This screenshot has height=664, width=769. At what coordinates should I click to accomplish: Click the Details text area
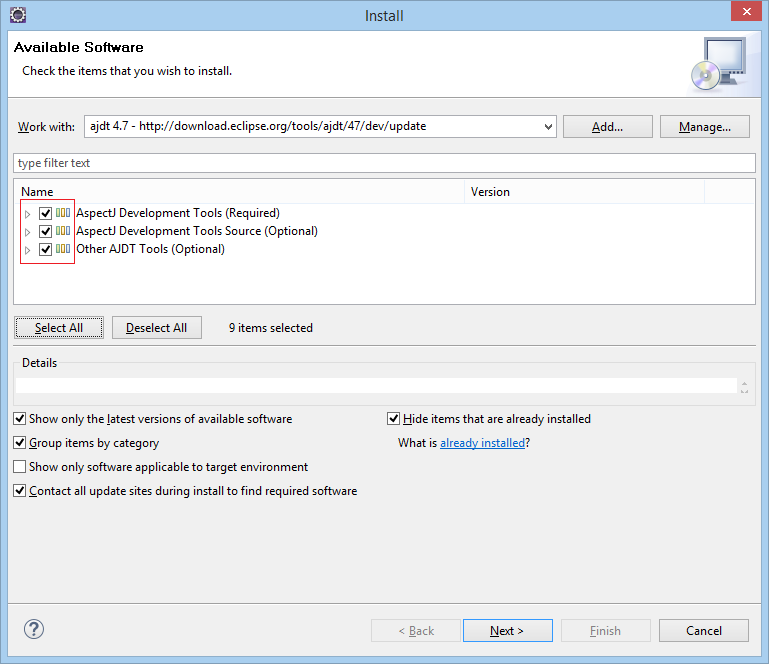(376, 385)
